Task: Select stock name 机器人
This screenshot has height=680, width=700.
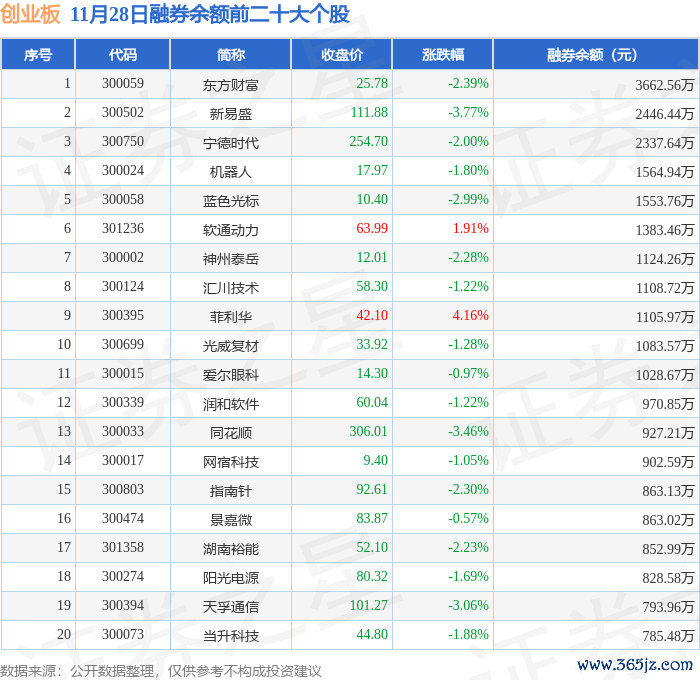Action: click(231, 172)
